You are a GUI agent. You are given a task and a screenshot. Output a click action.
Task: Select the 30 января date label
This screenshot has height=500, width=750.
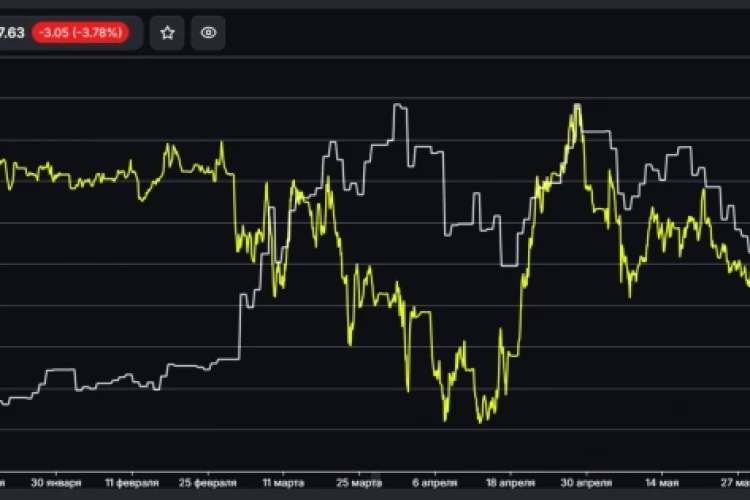pyautogui.click(x=56, y=483)
